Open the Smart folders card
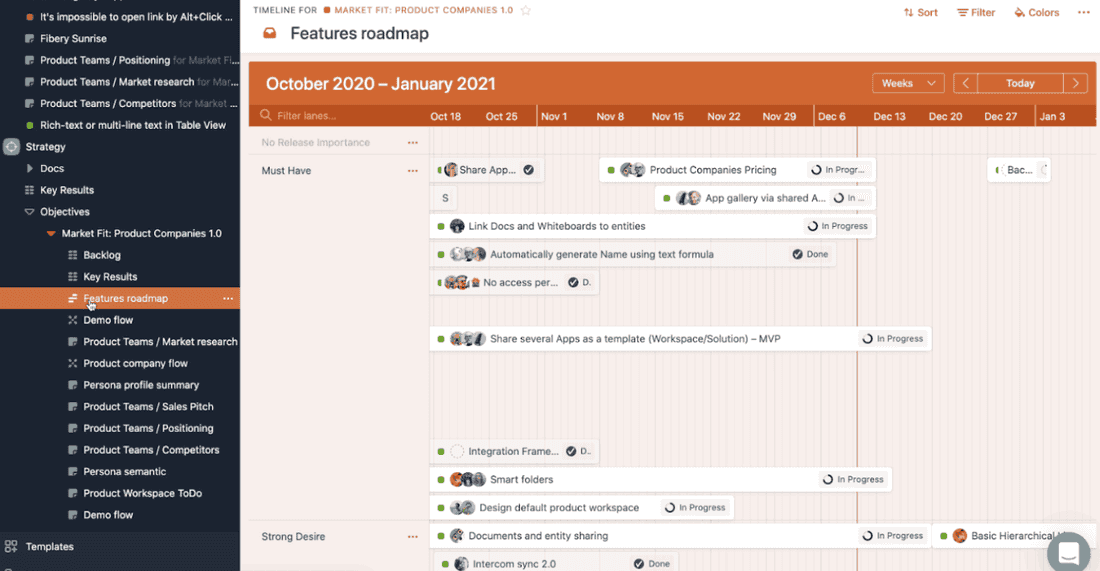Viewport: 1100px width, 571px height. point(660,480)
